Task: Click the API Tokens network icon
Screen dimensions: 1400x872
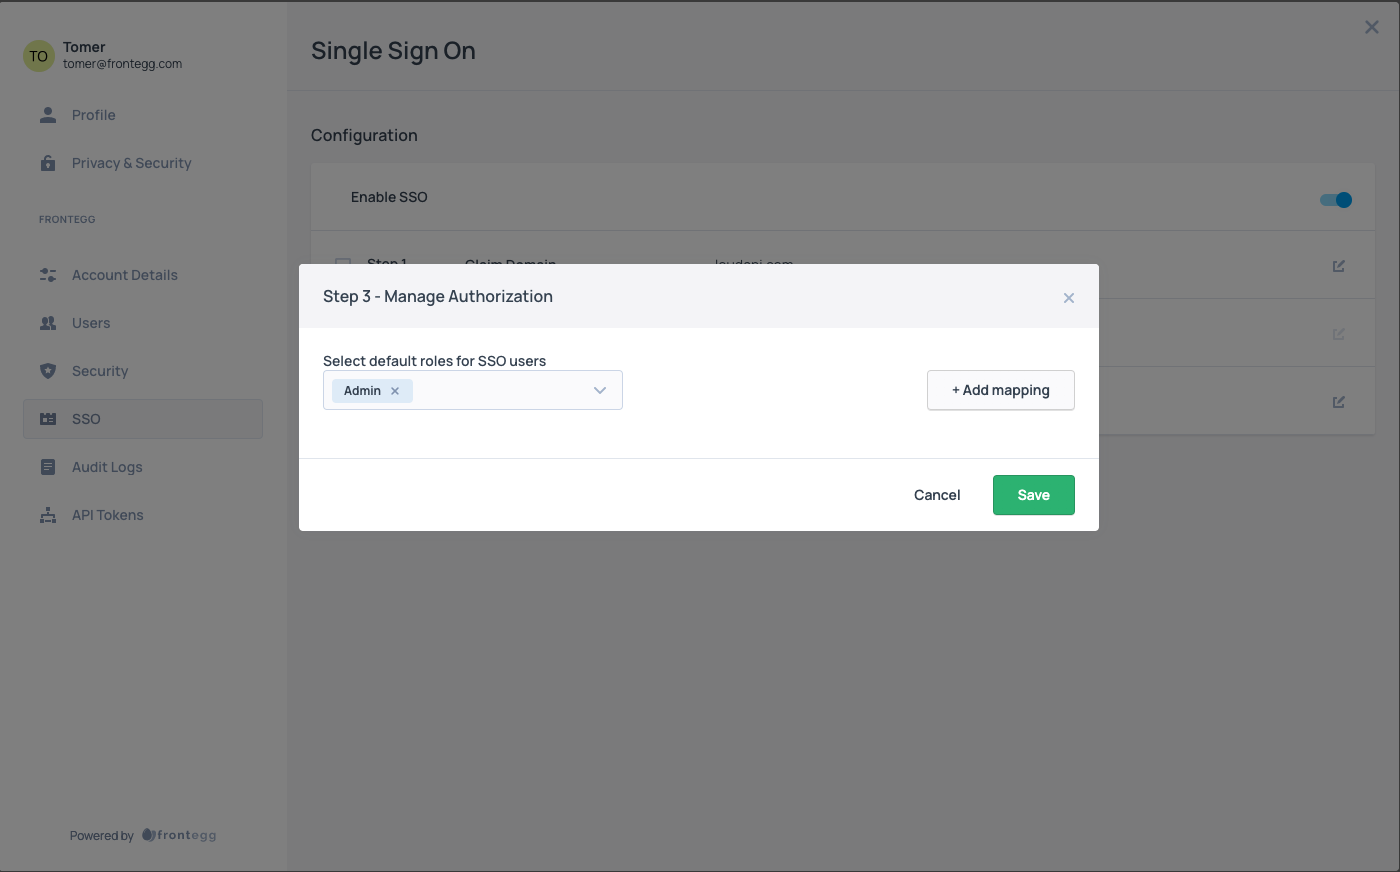Action: click(48, 515)
